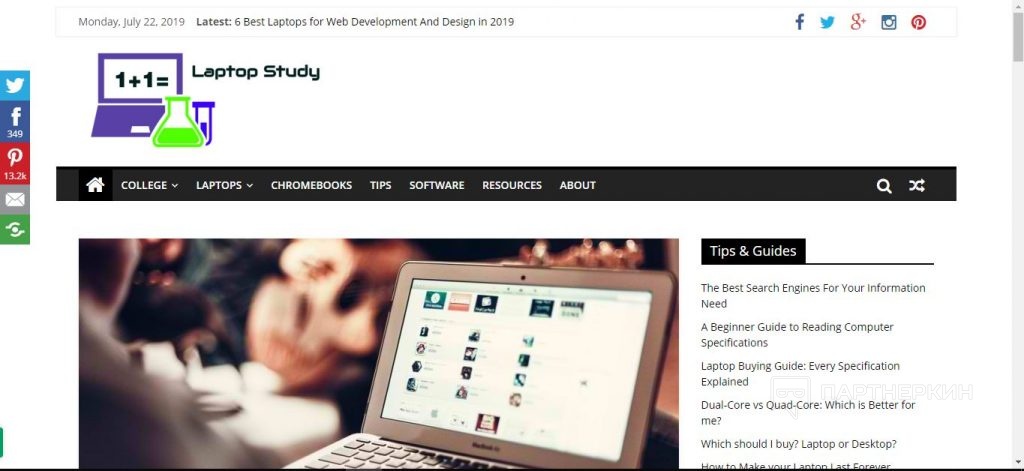Open the Twitter icon in top bar
Image resolution: width=1024 pixels, height=471 pixels.
coord(827,22)
